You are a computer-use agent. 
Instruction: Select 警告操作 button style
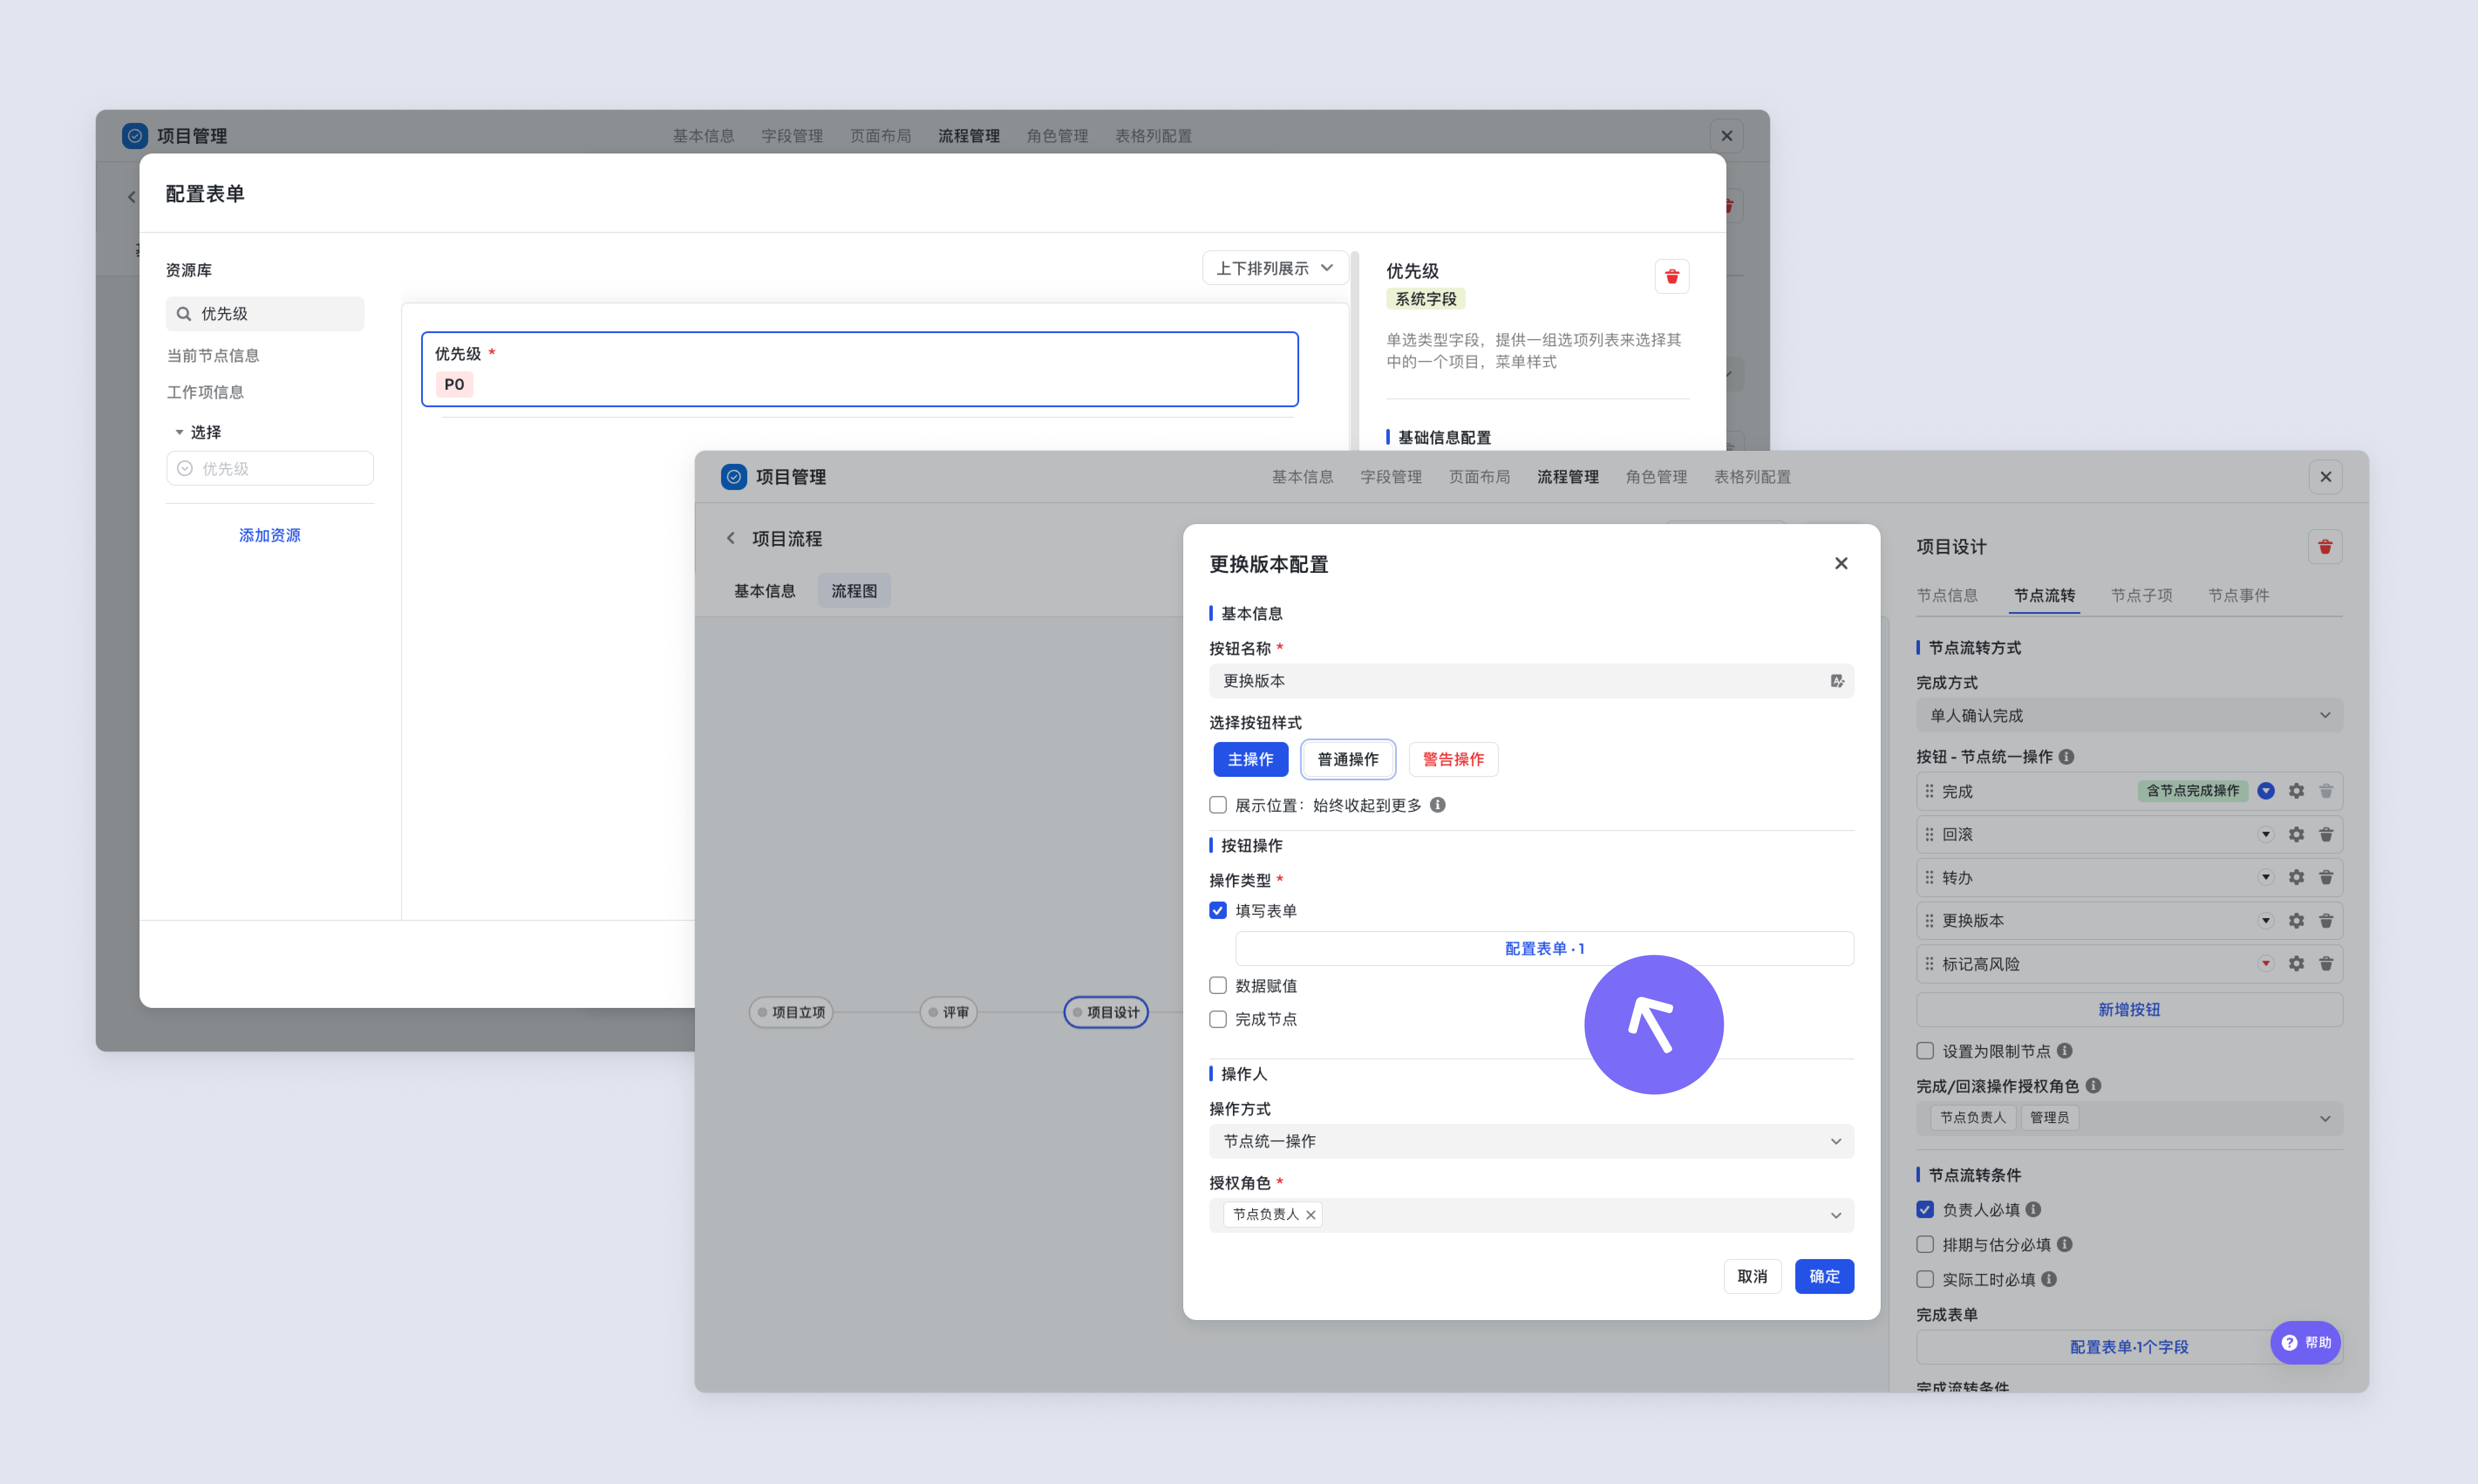(x=1453, y=760)
